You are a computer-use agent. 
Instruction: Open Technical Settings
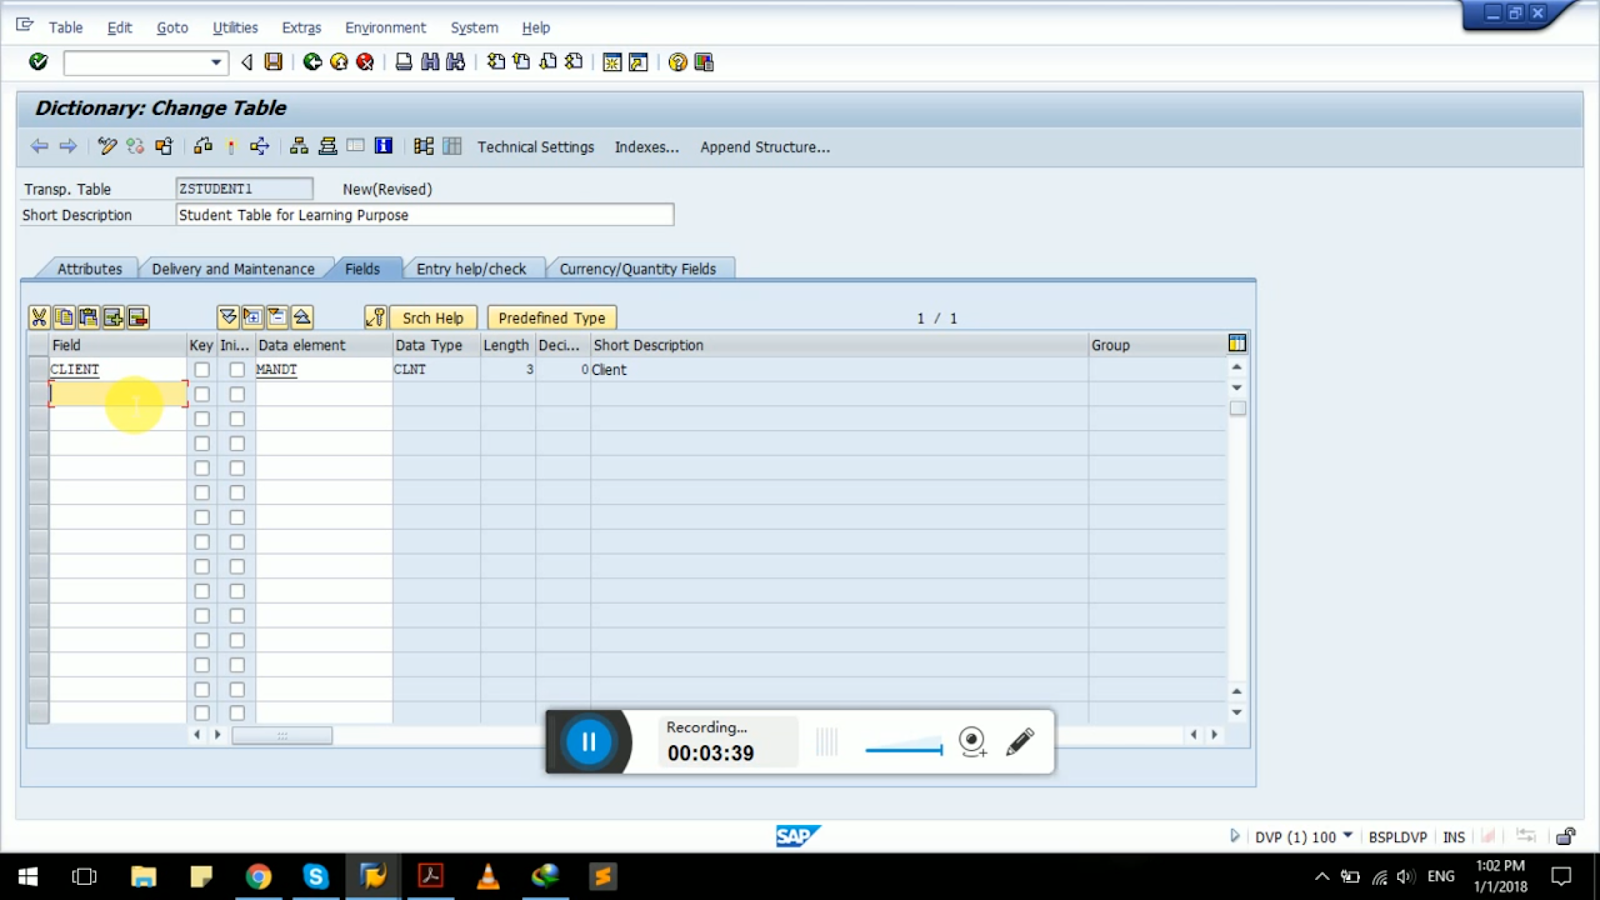(535, 146)
